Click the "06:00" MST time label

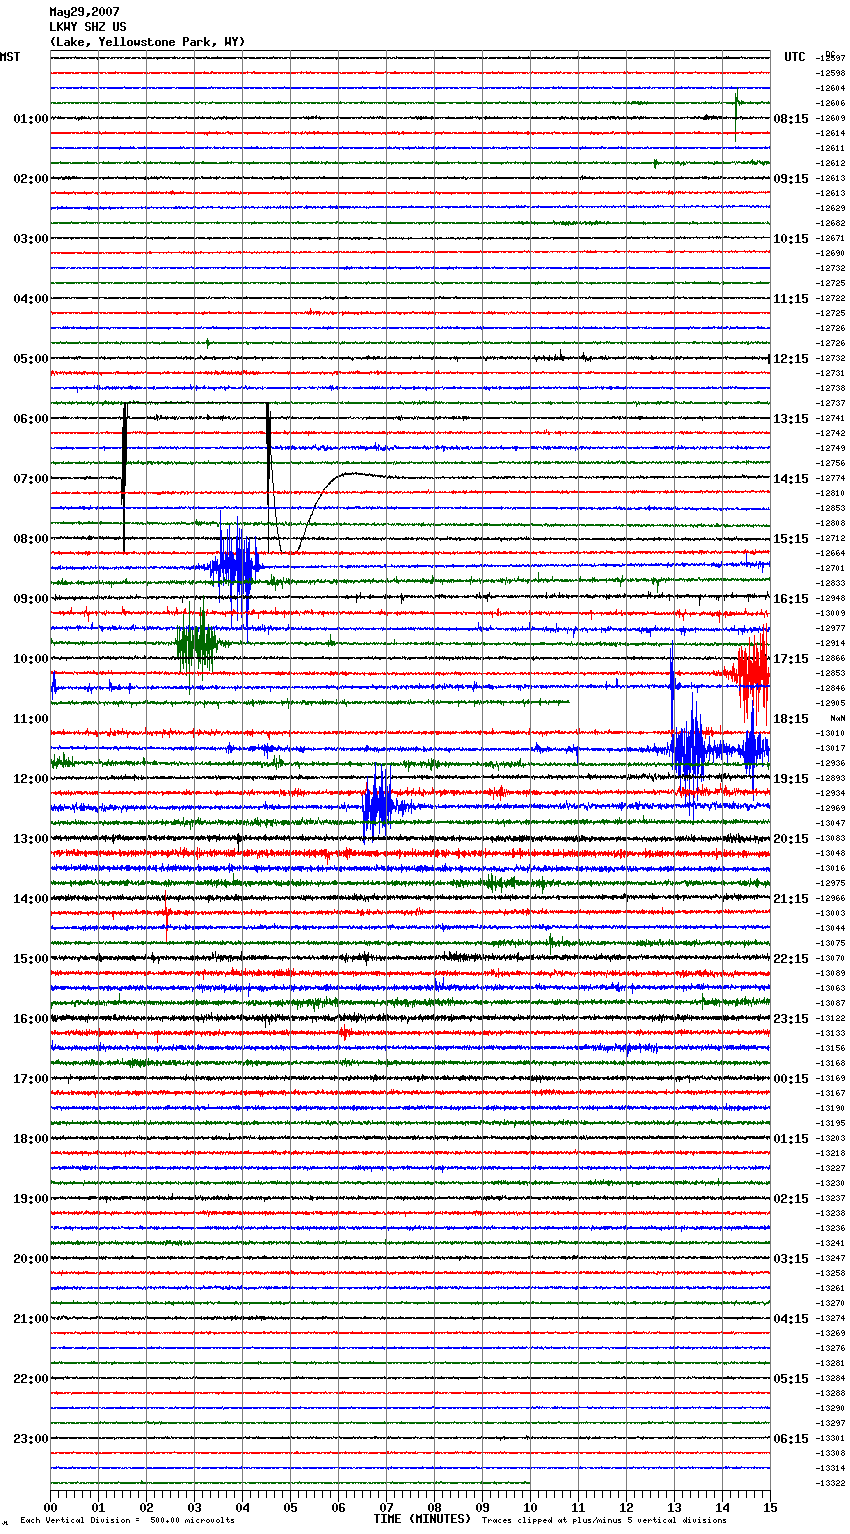31,419
